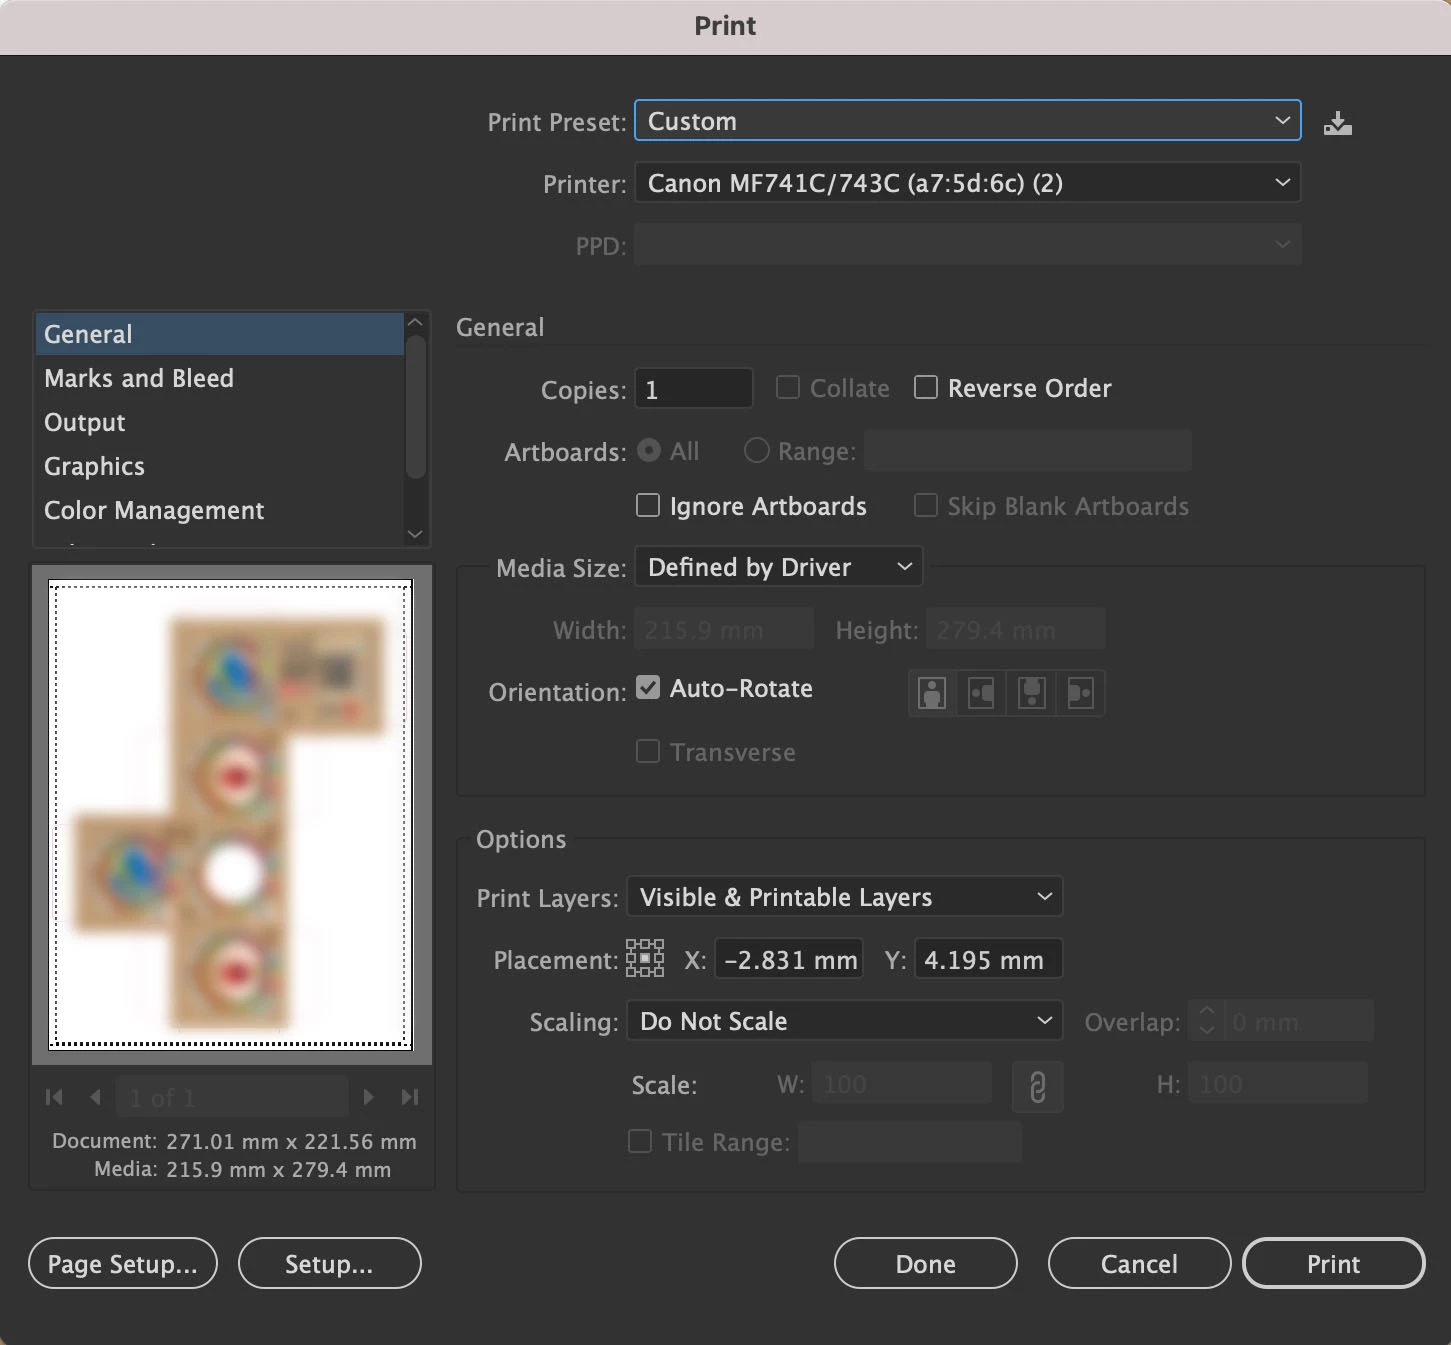Open the Print Preset dropdown
The height and width of the screenshot is (1345, 1451).
968,121
